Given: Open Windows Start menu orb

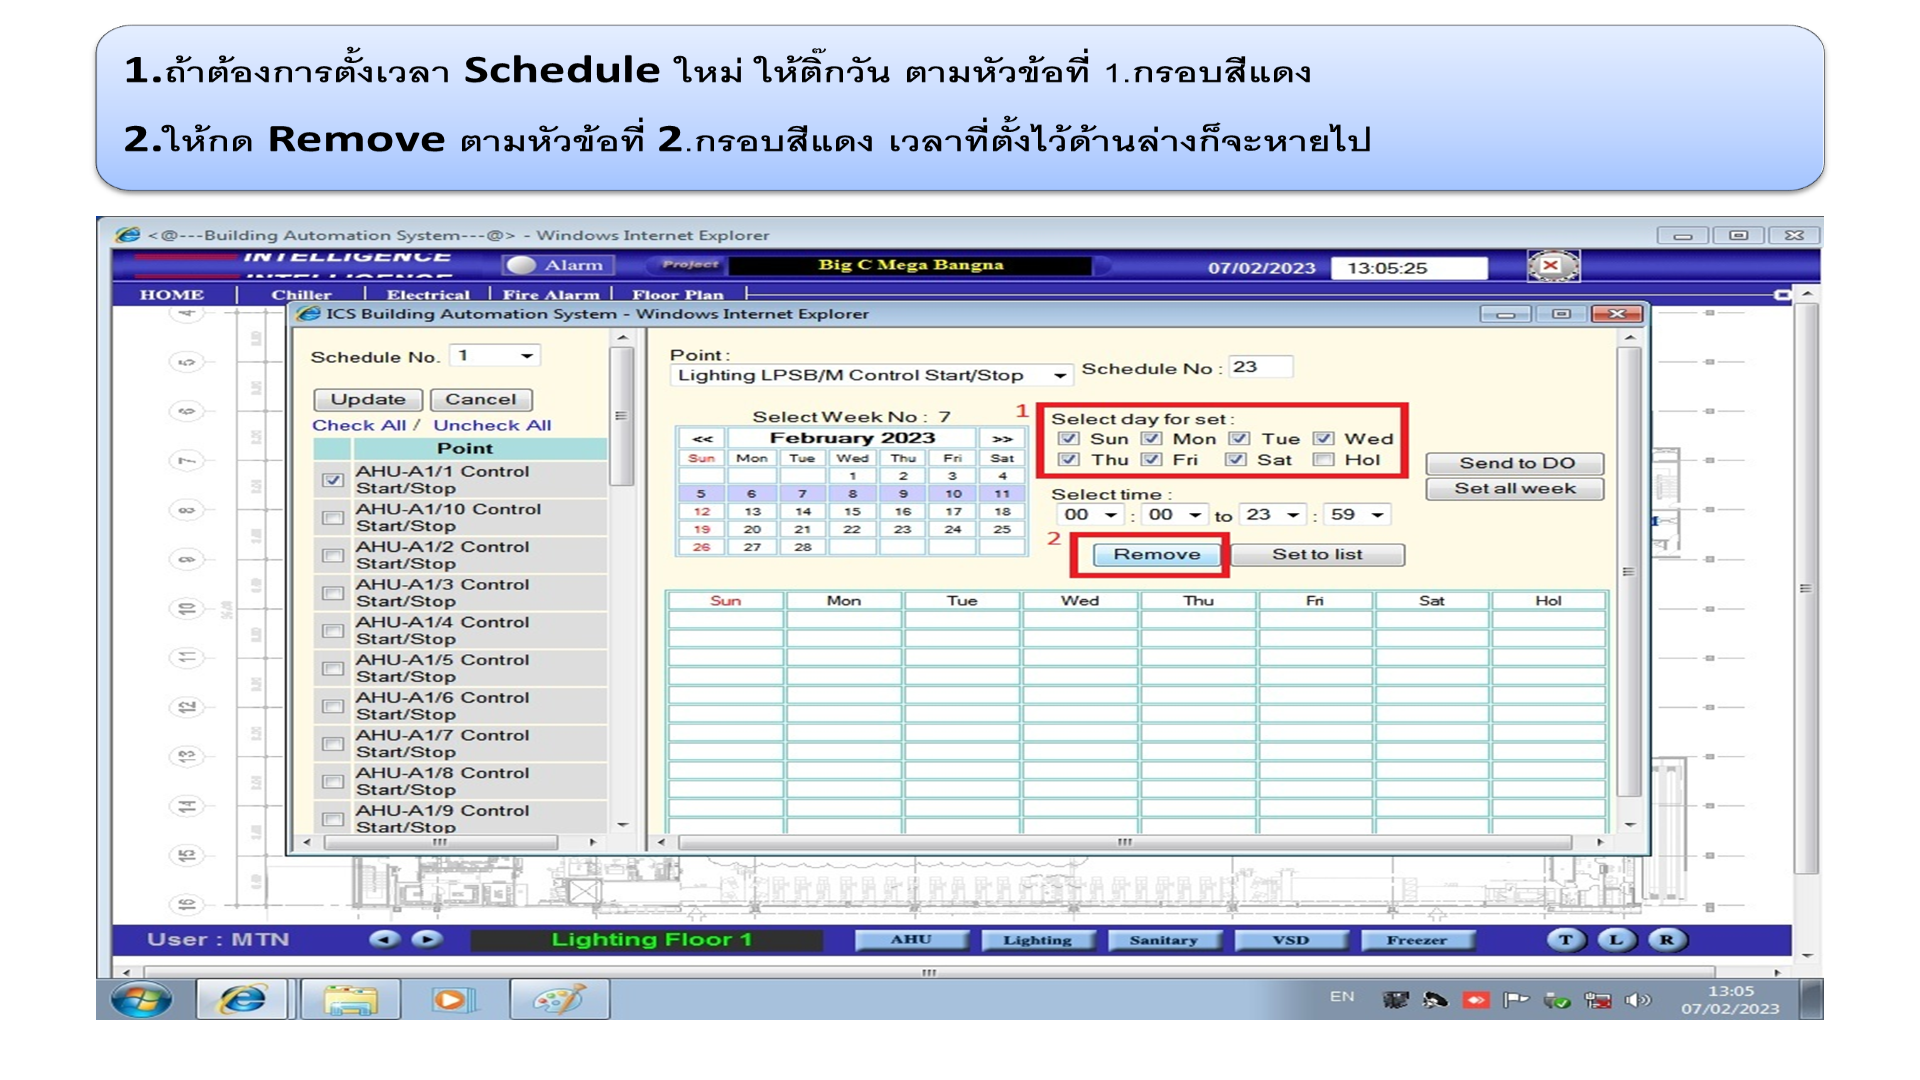Looking at the screenshot, I should pyautogui.click(x=141, y=999).
